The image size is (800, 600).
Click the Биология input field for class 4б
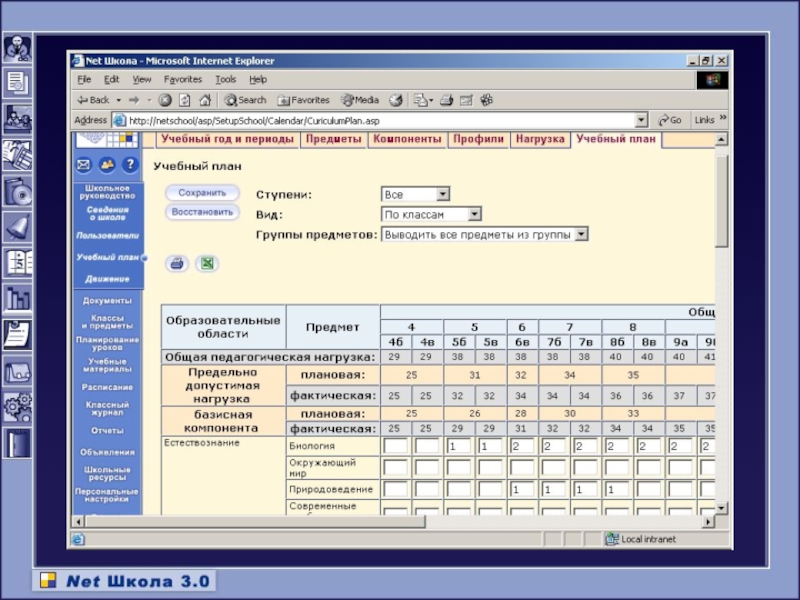click(396, 446)
